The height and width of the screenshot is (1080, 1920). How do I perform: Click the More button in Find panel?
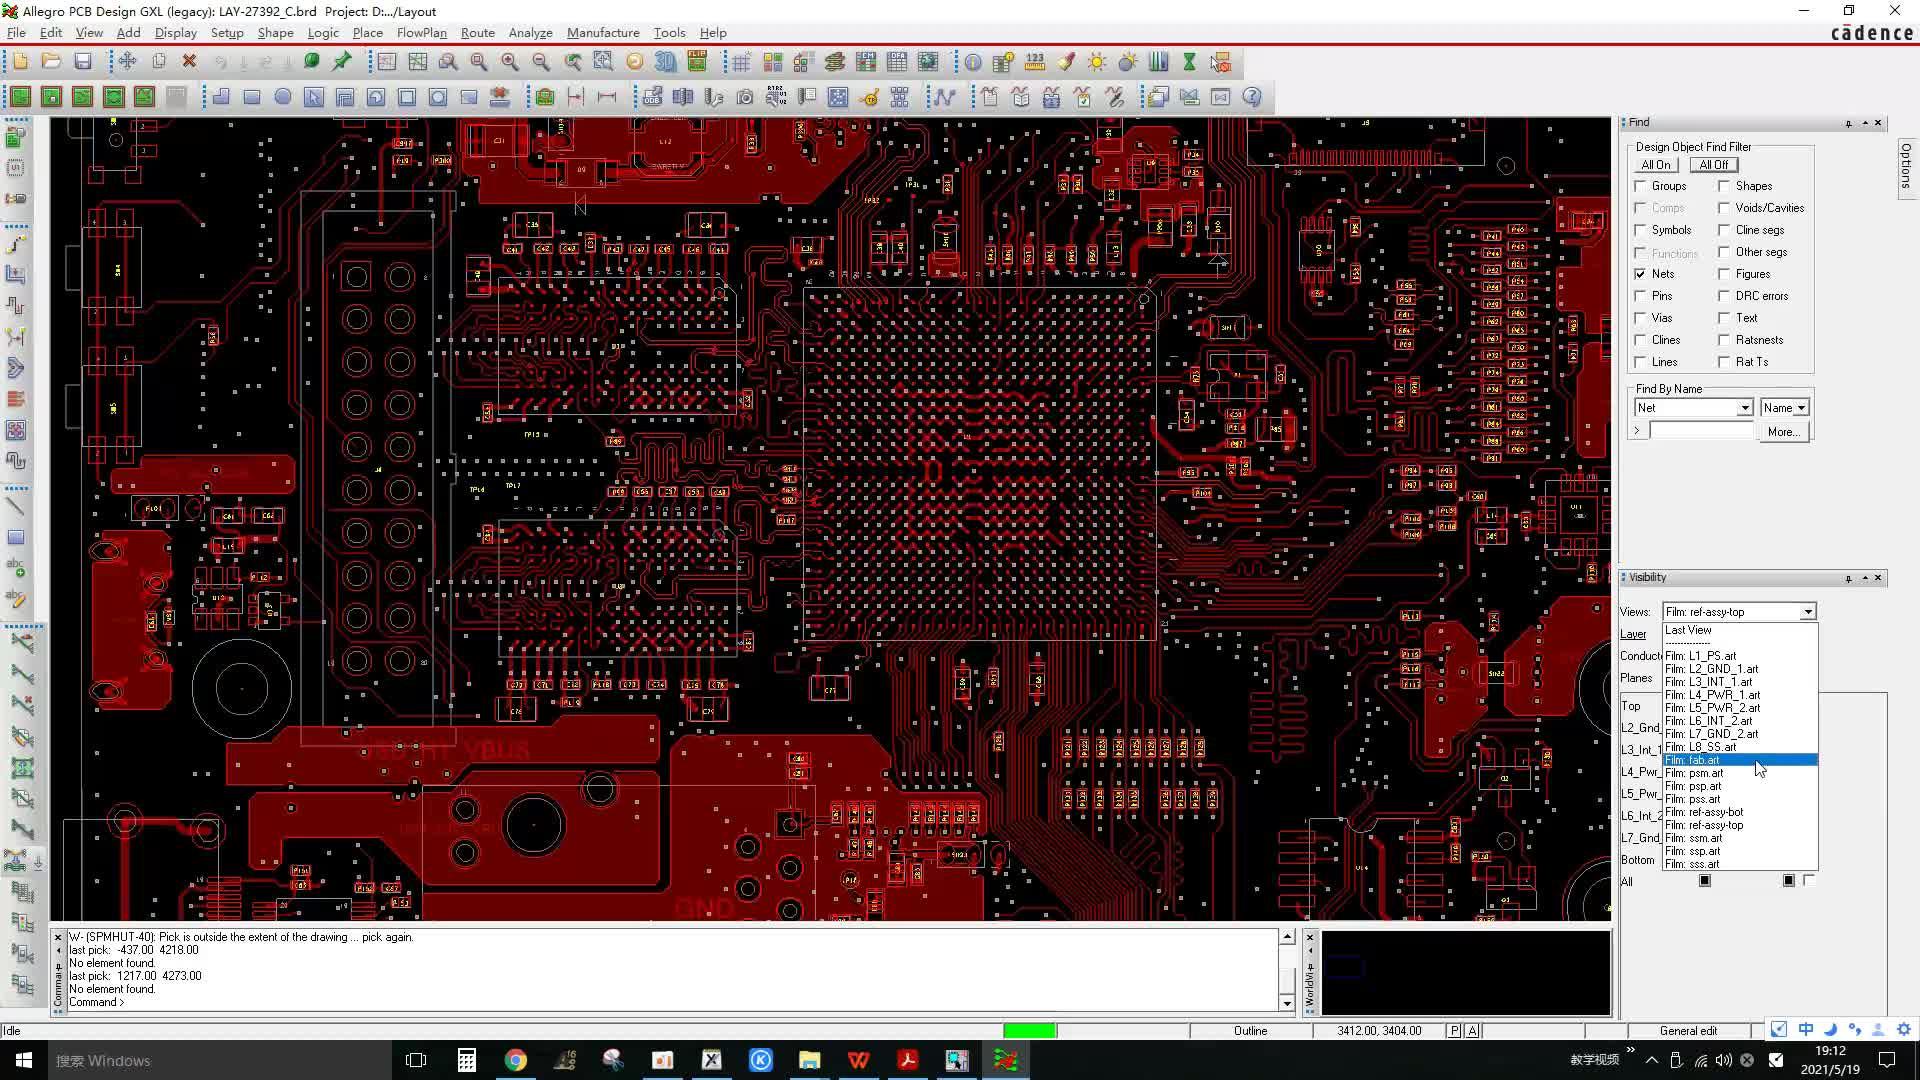click(x=1783, y=431)
